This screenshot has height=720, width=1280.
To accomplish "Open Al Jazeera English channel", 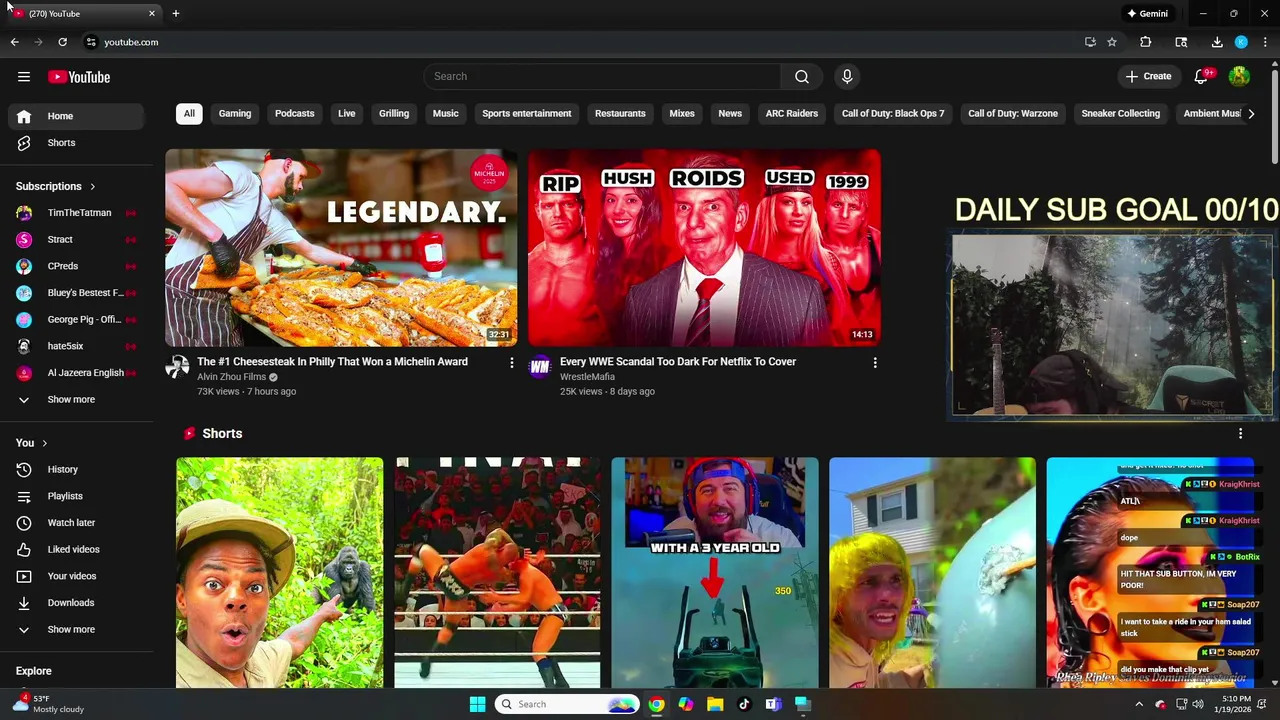I will click(76, 373).
